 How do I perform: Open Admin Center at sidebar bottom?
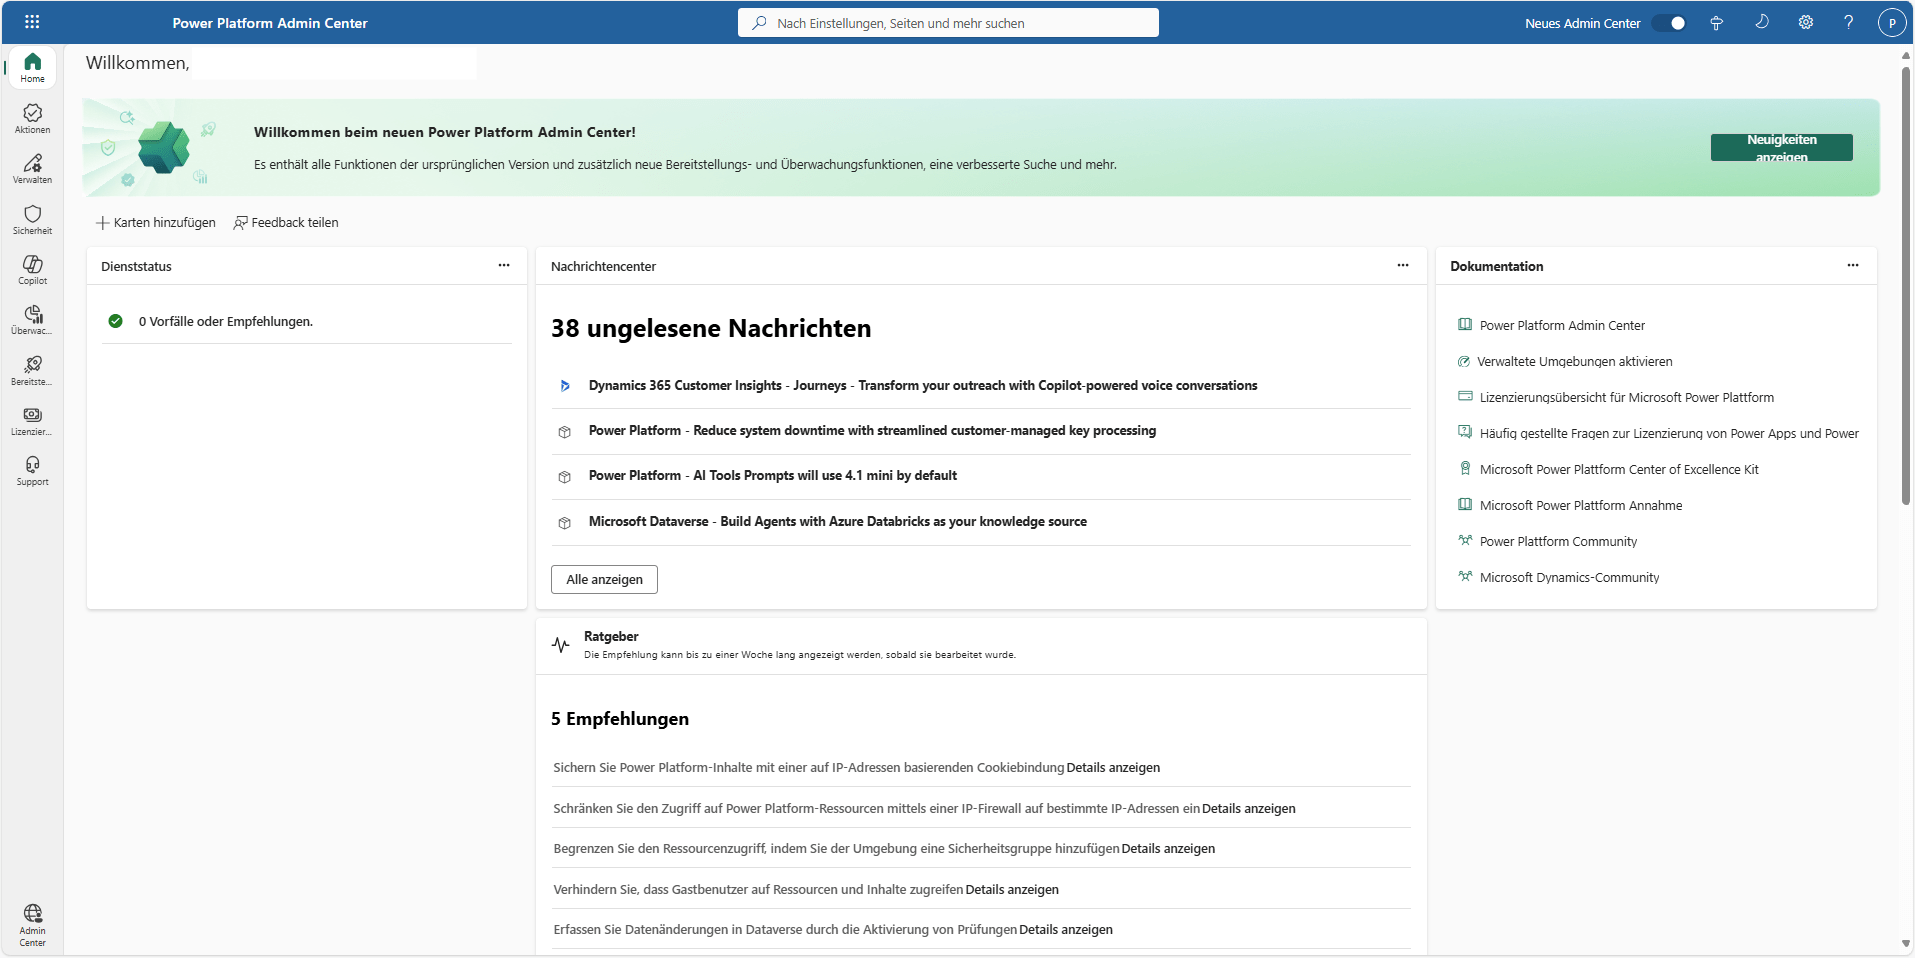32,924
